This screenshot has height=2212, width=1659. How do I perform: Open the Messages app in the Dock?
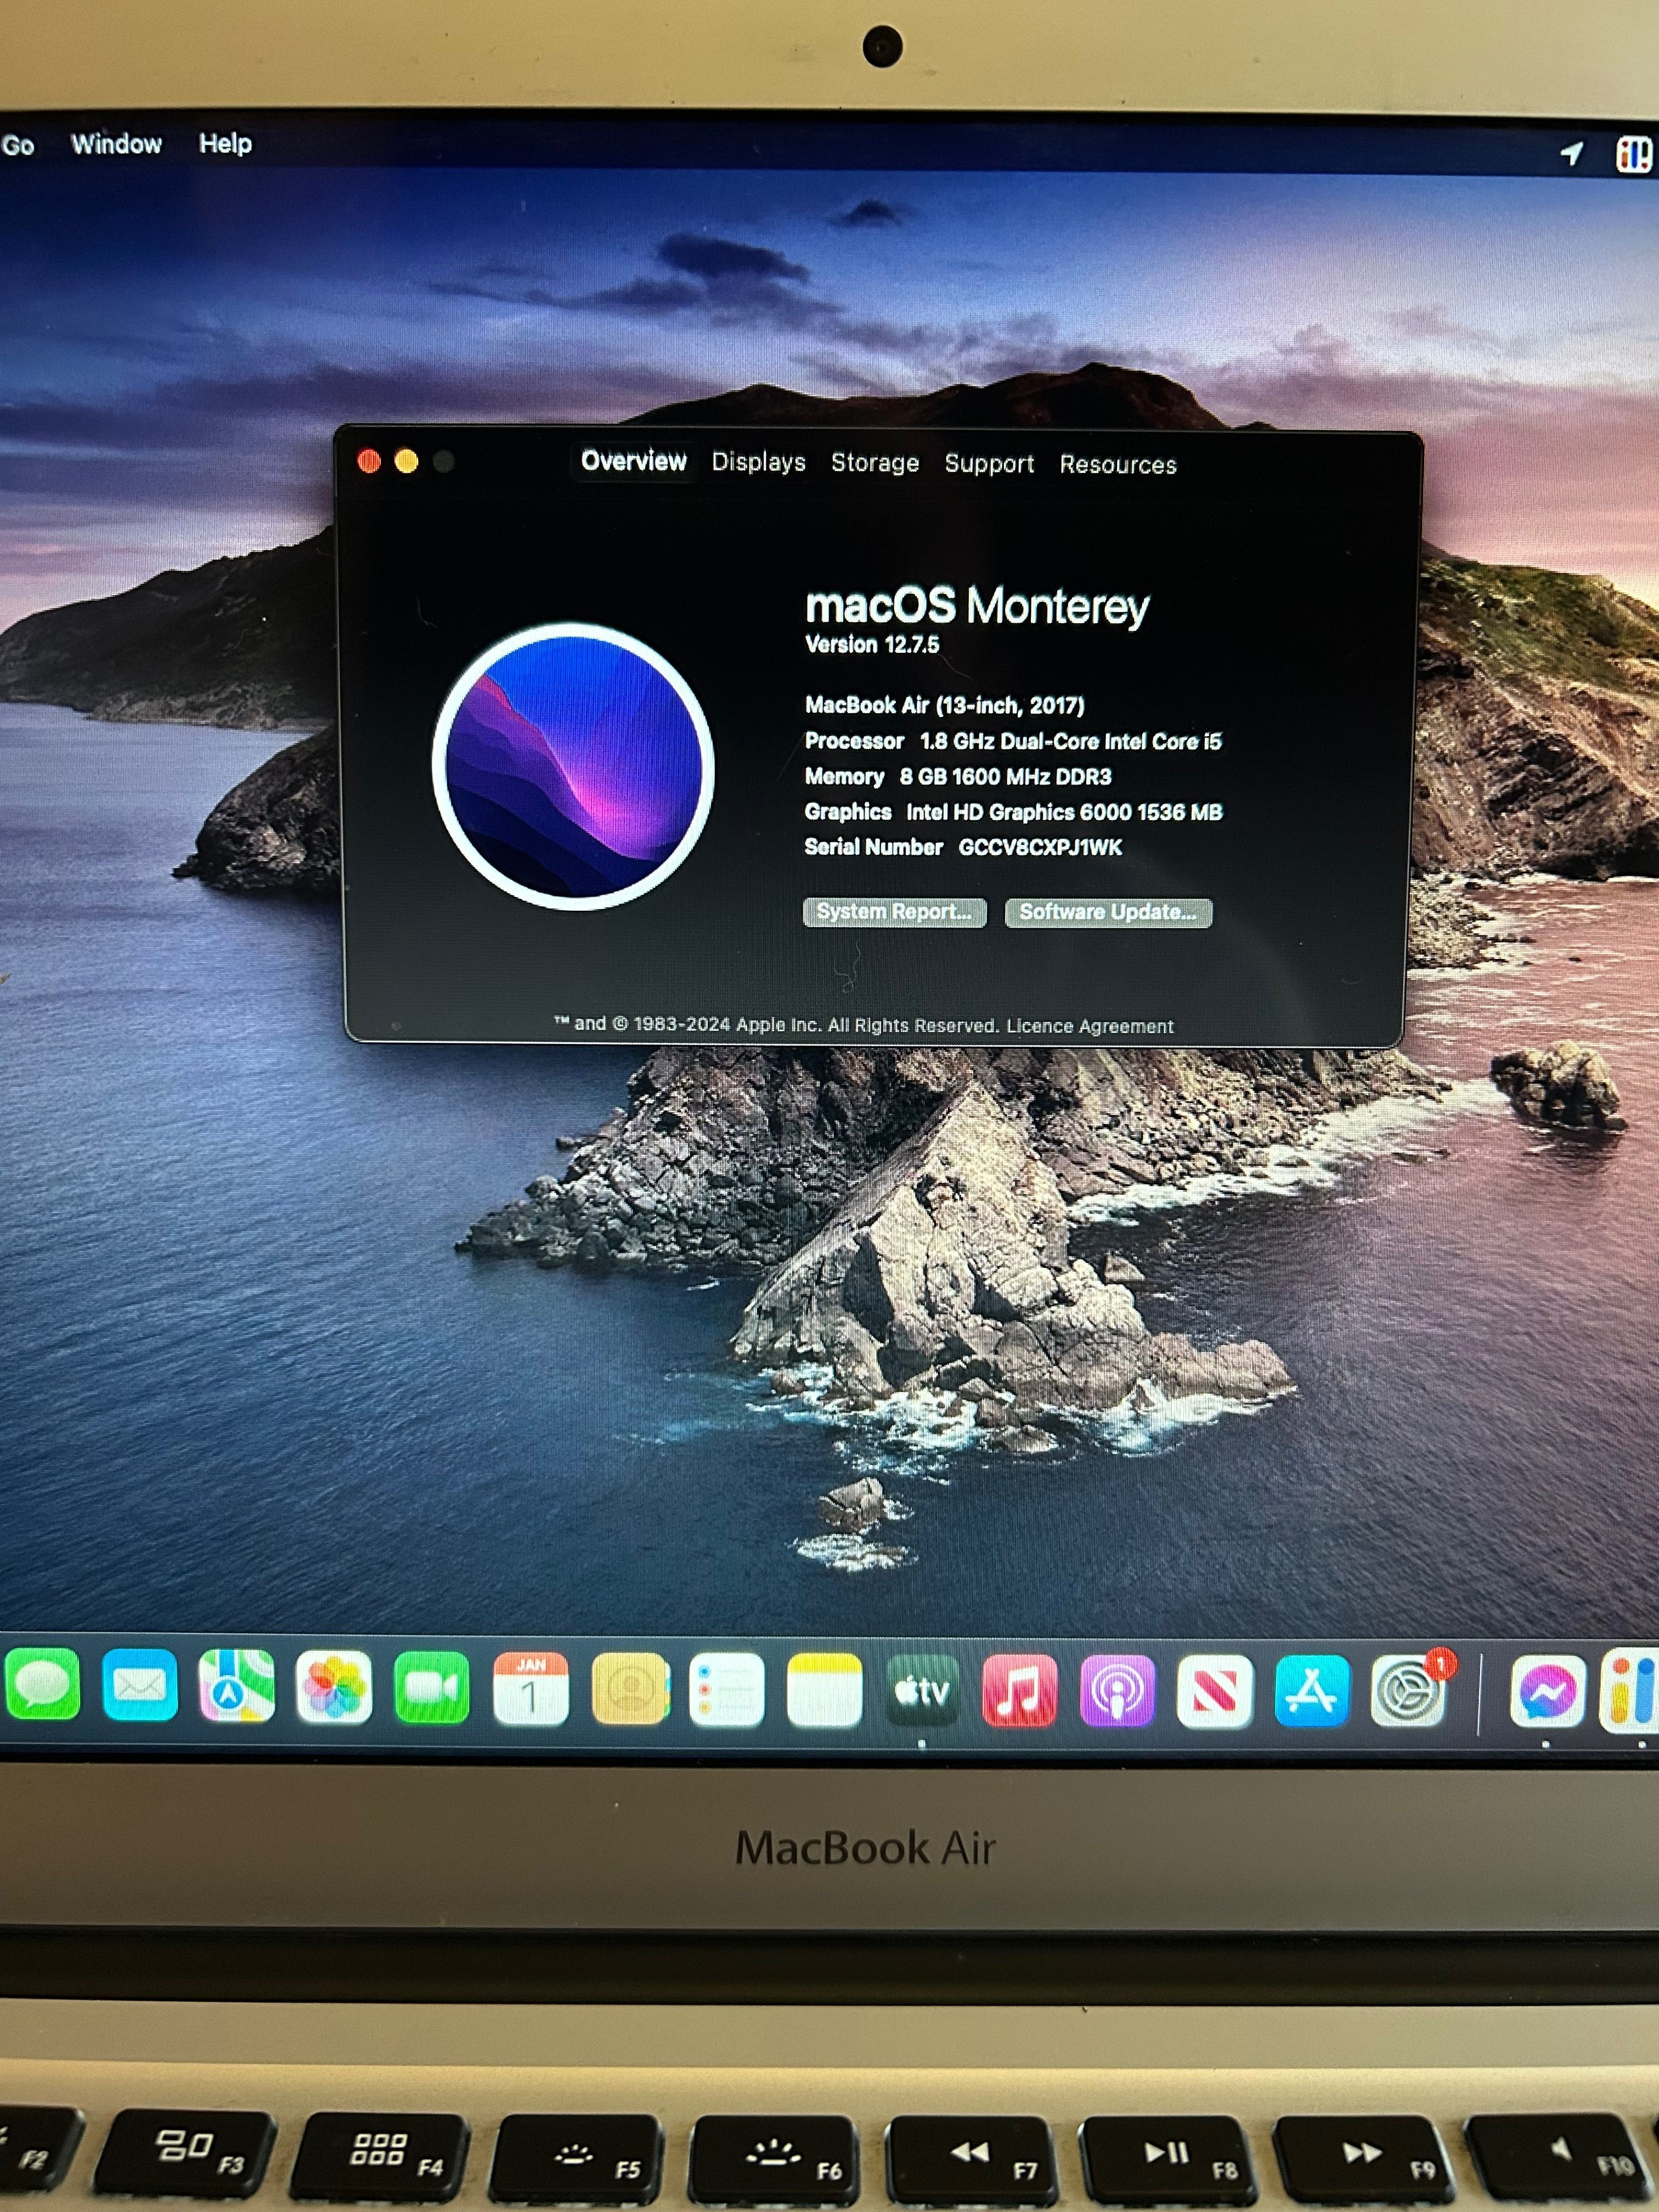click(41, 1686)
